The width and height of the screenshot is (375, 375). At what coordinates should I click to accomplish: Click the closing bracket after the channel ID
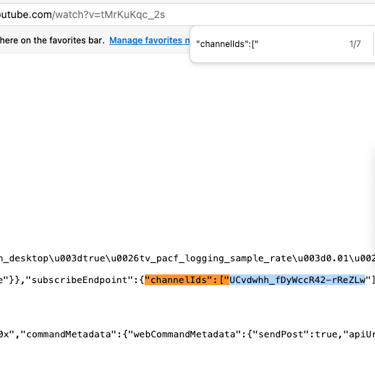(373, 280)
